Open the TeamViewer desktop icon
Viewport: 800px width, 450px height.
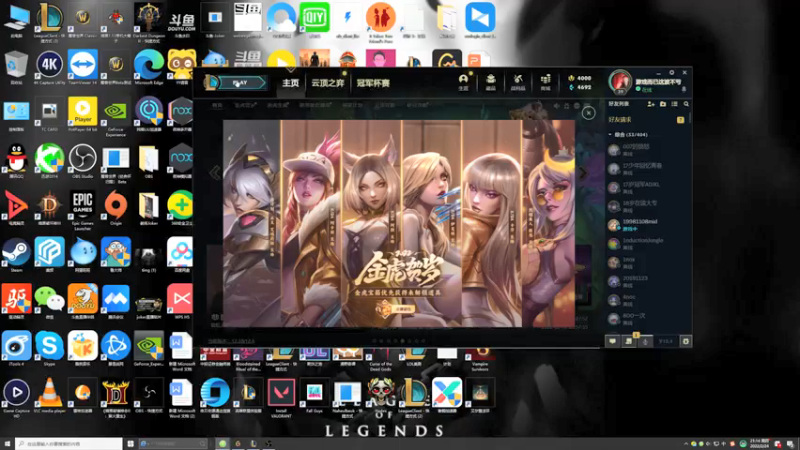tap(82, 67)
